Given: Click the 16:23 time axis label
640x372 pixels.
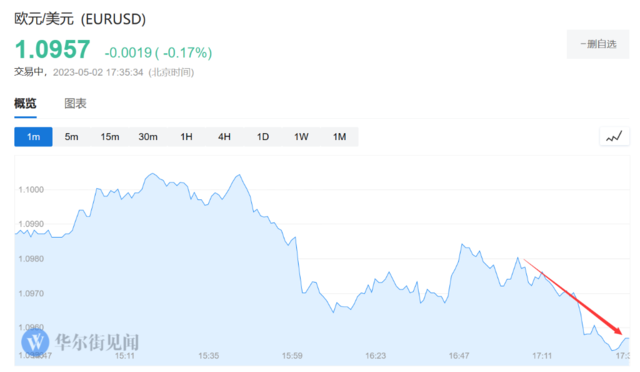Looking at the screenshot, I should pyautogui.click(x=376, y=356).
